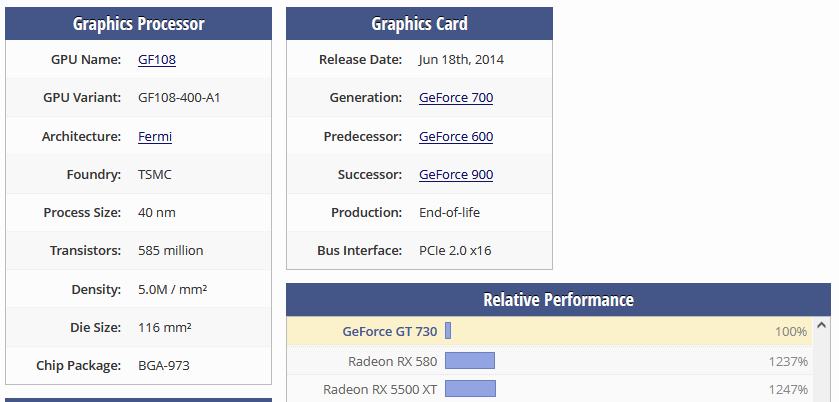This screenshot has height=402, width=839.
Task: Select the highlighted GeForce GT 730 row label
Action: 390,331
